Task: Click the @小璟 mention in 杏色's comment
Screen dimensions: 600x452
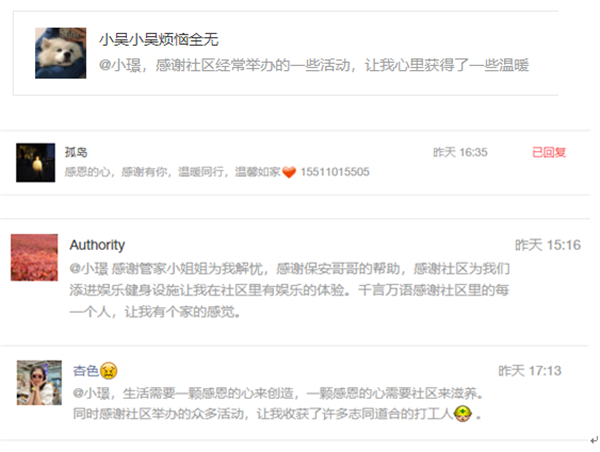Action: (91, 393)
